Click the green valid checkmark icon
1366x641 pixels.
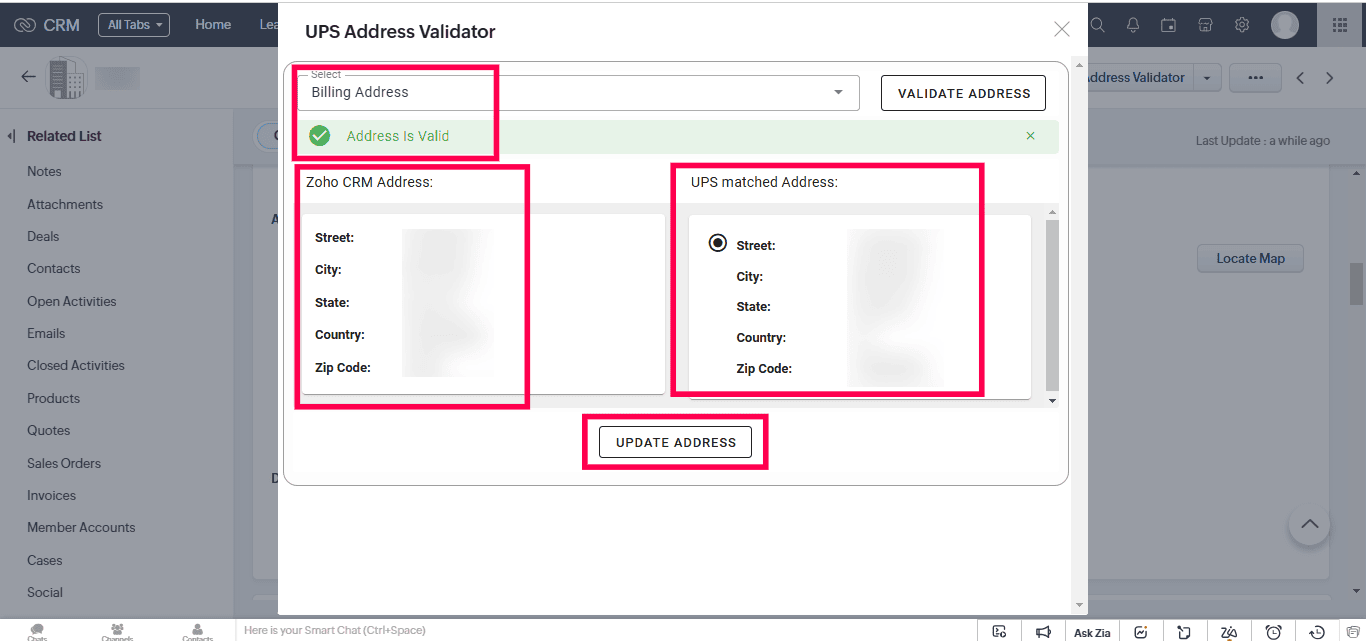click(320, 136)
